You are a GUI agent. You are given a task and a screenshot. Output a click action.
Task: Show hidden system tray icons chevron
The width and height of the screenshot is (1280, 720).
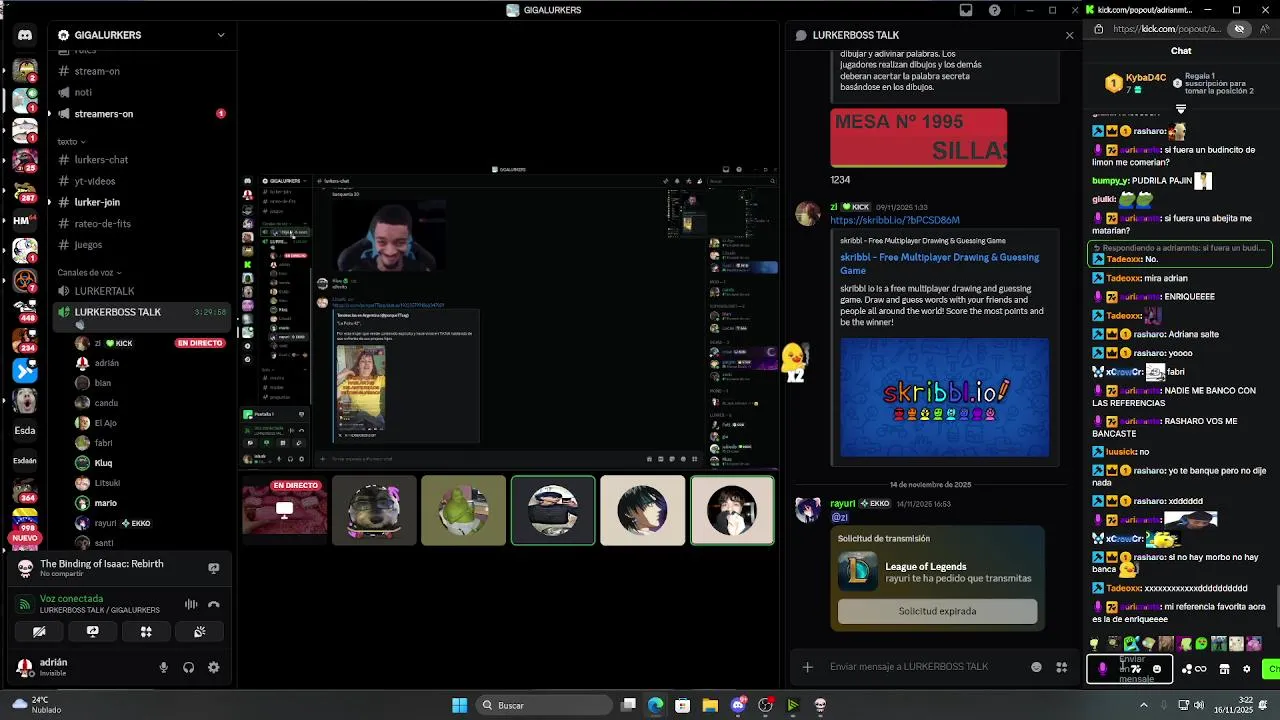point(1144,705)
